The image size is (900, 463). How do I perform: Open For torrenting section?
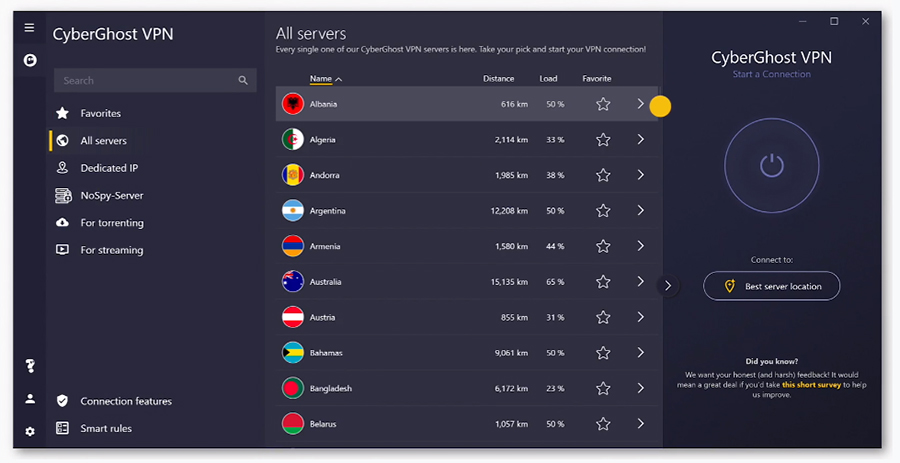(112, 223)
